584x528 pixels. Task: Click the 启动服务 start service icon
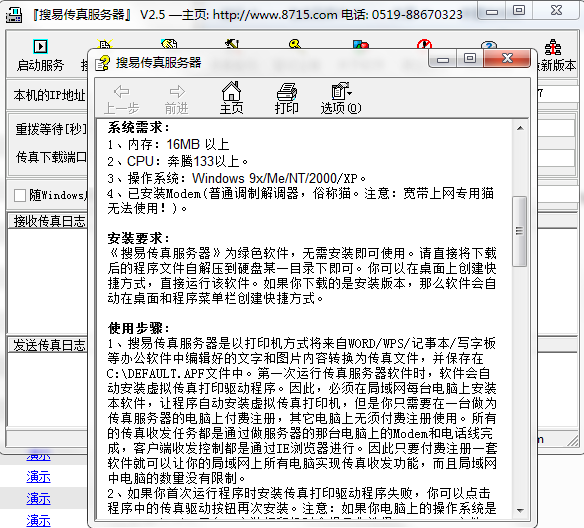[40, 47]
